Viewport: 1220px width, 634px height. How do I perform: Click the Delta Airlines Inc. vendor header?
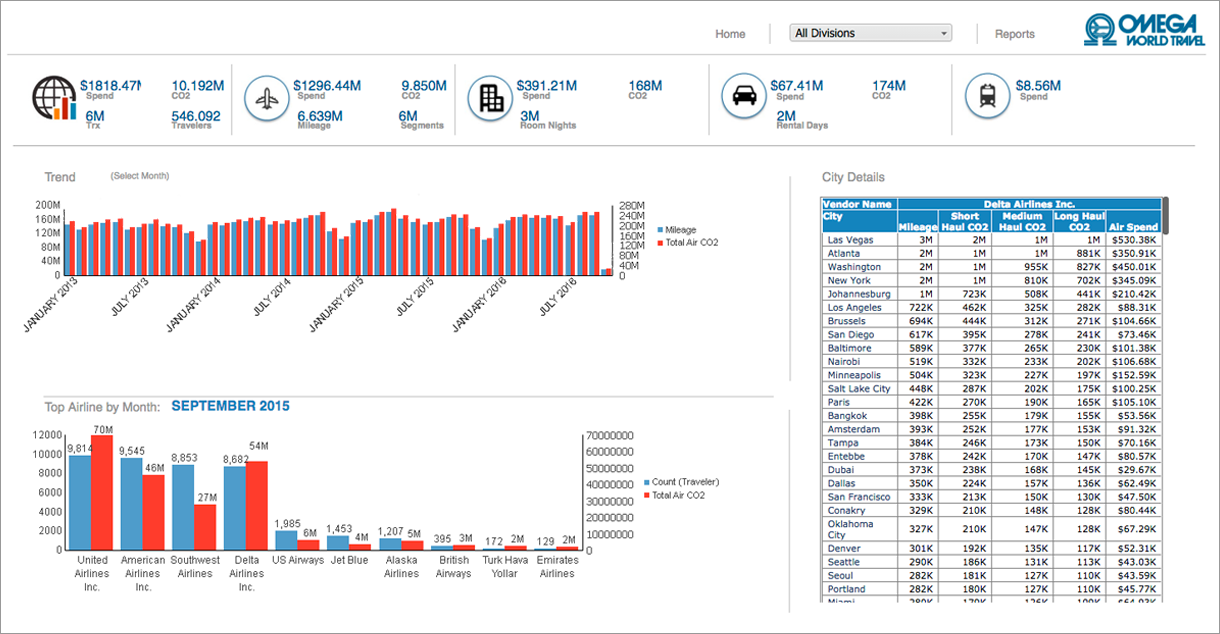point(1029,204)
